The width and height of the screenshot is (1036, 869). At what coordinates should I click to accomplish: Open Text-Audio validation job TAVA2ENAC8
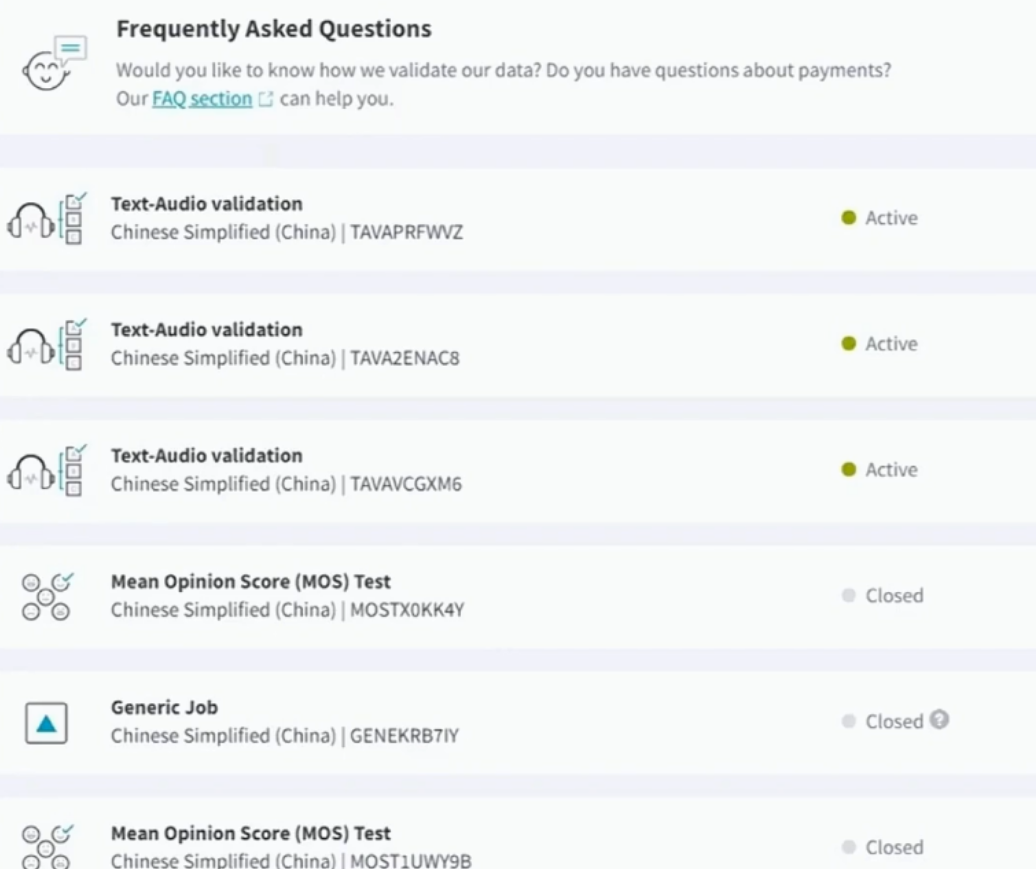[206, 330]
